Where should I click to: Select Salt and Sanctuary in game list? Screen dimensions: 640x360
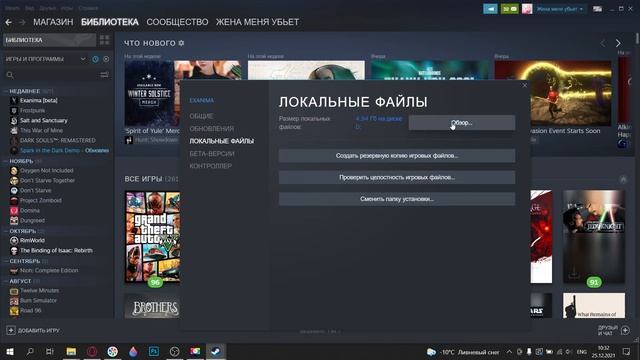44,120
